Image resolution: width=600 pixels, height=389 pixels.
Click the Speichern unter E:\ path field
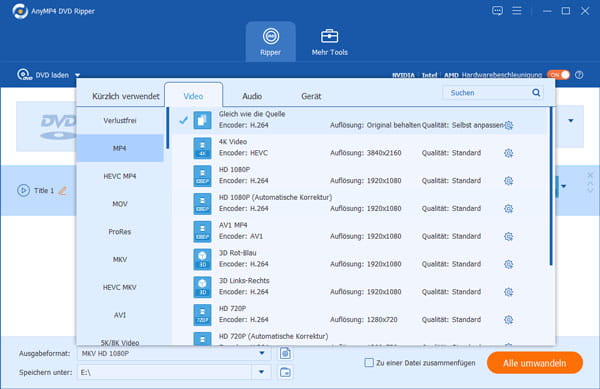[165, 372]
